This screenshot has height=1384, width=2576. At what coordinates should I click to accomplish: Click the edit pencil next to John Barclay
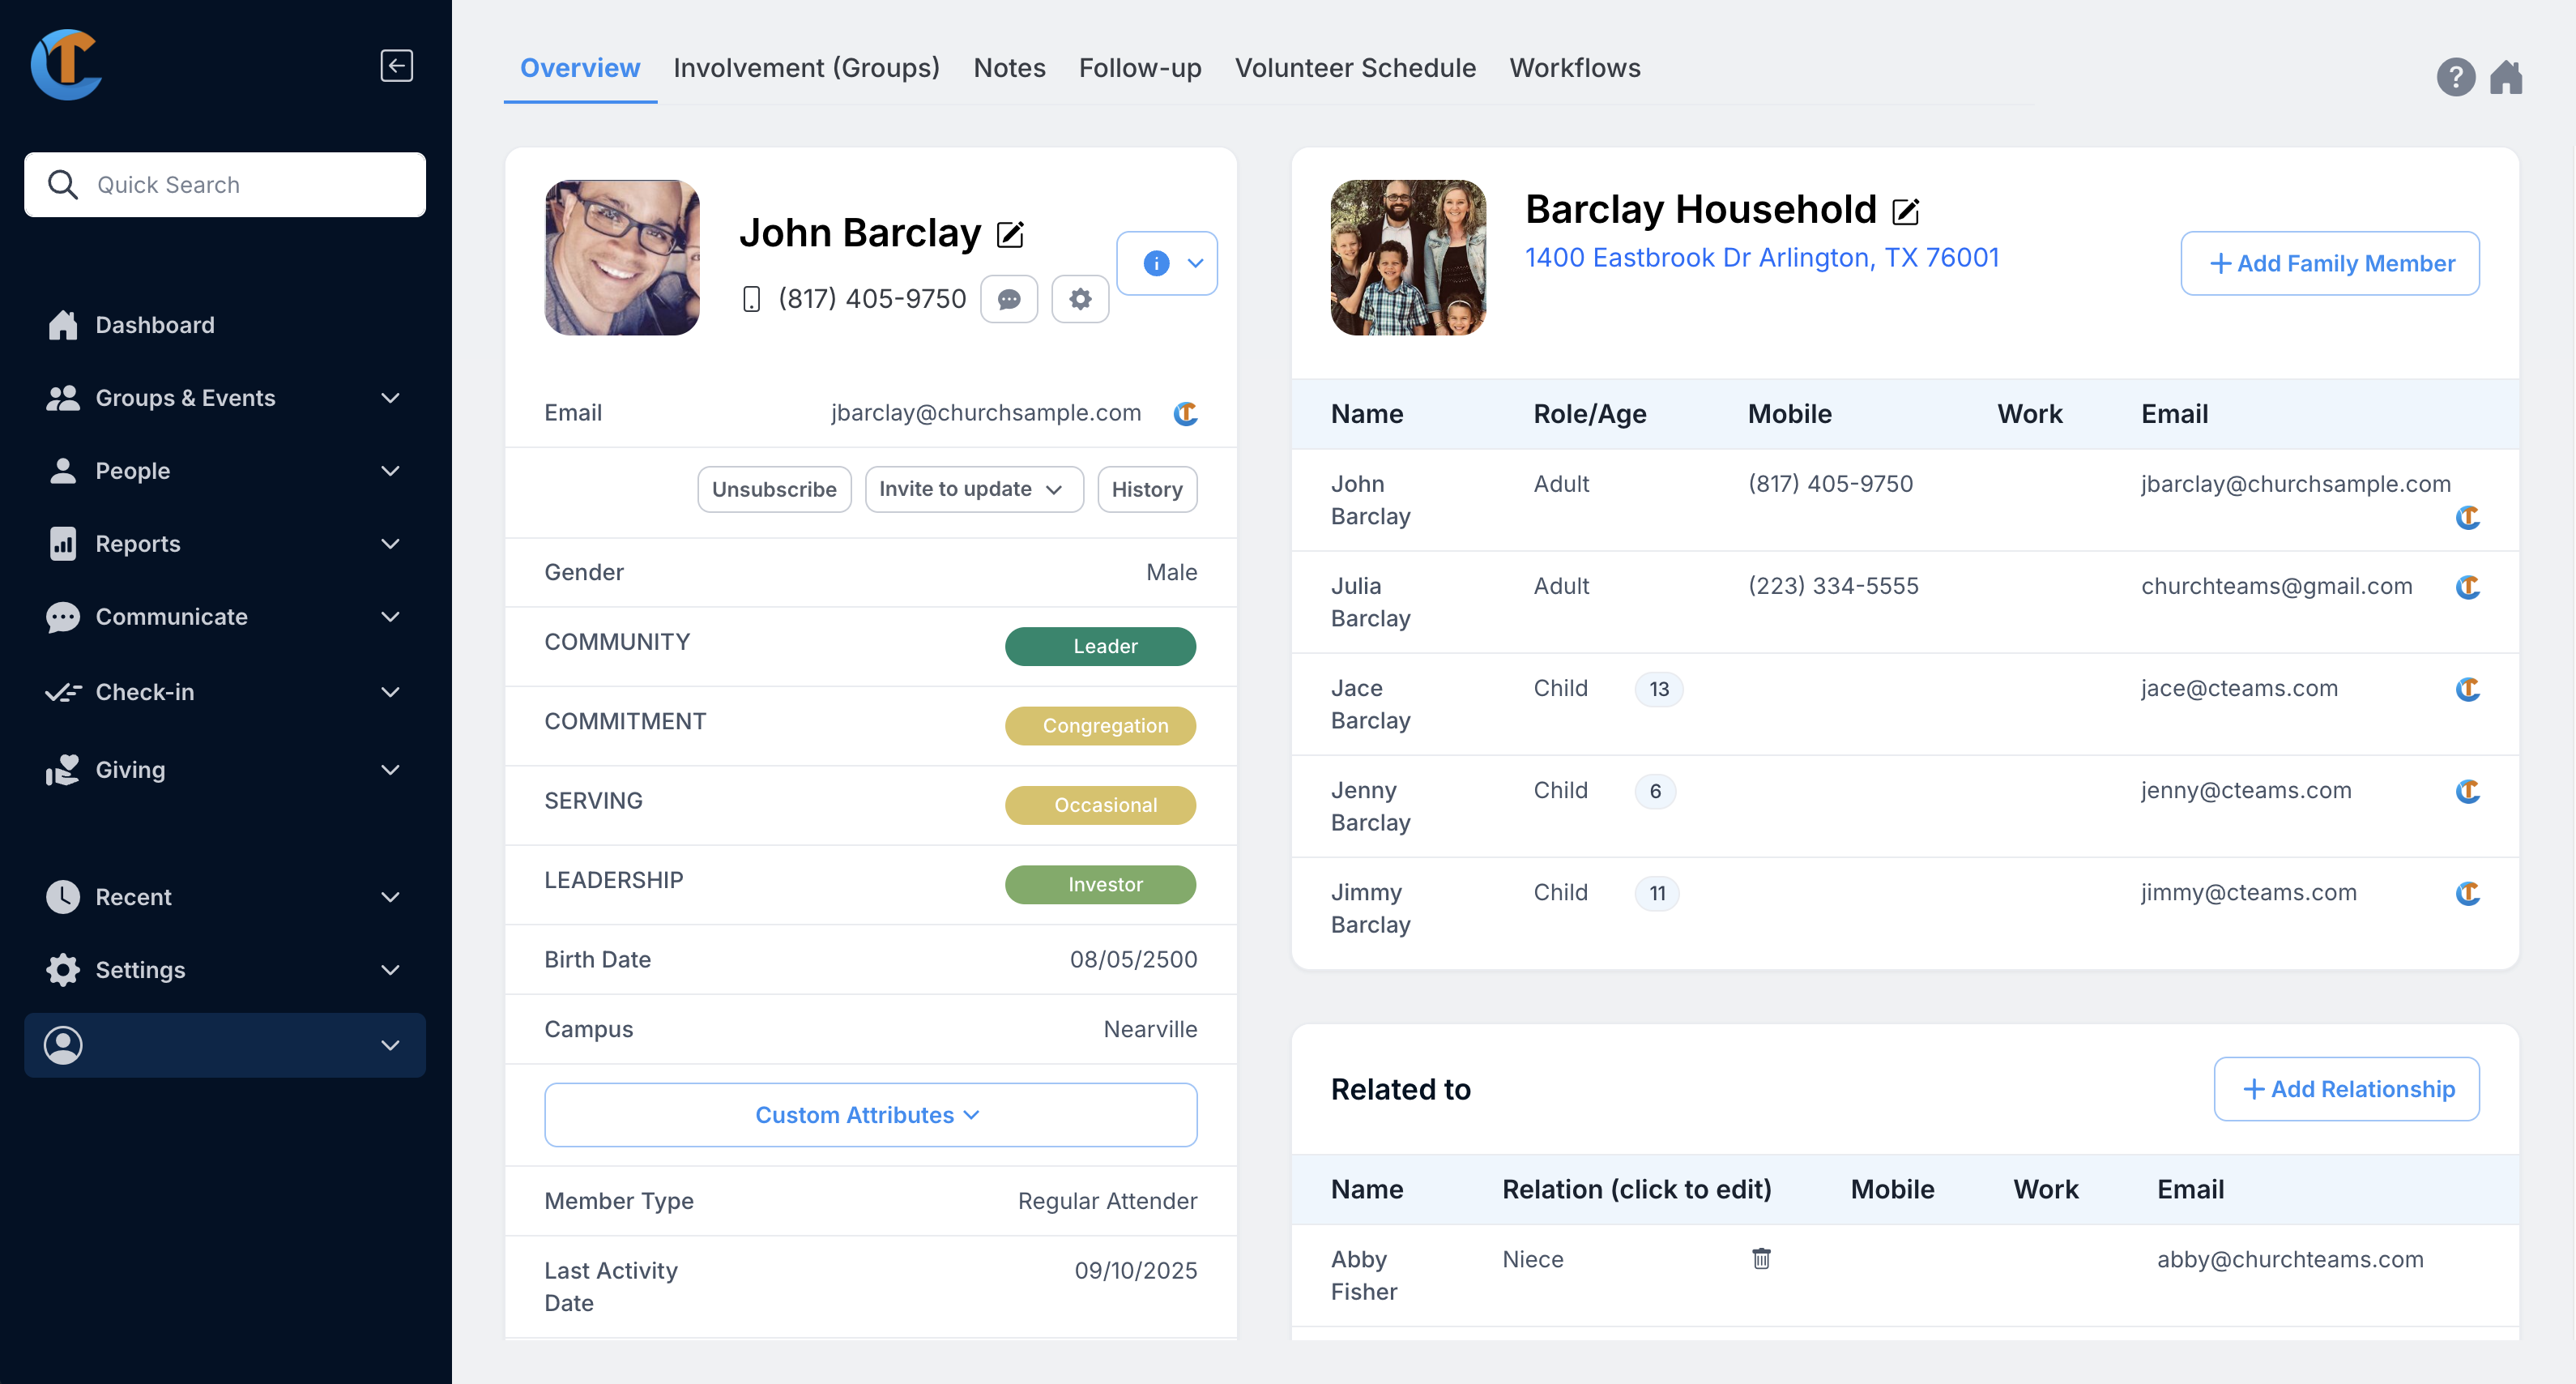1010,235
